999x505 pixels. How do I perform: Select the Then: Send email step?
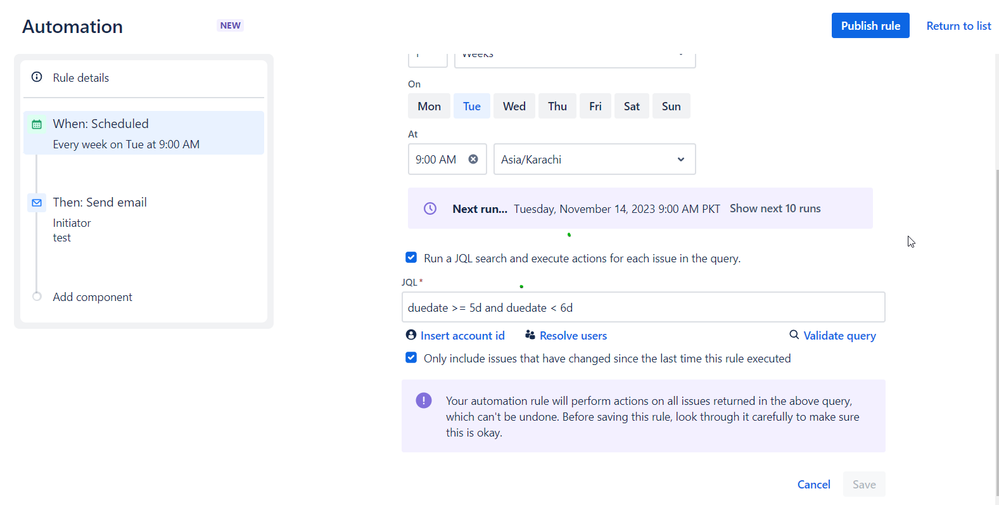[144, 219]
